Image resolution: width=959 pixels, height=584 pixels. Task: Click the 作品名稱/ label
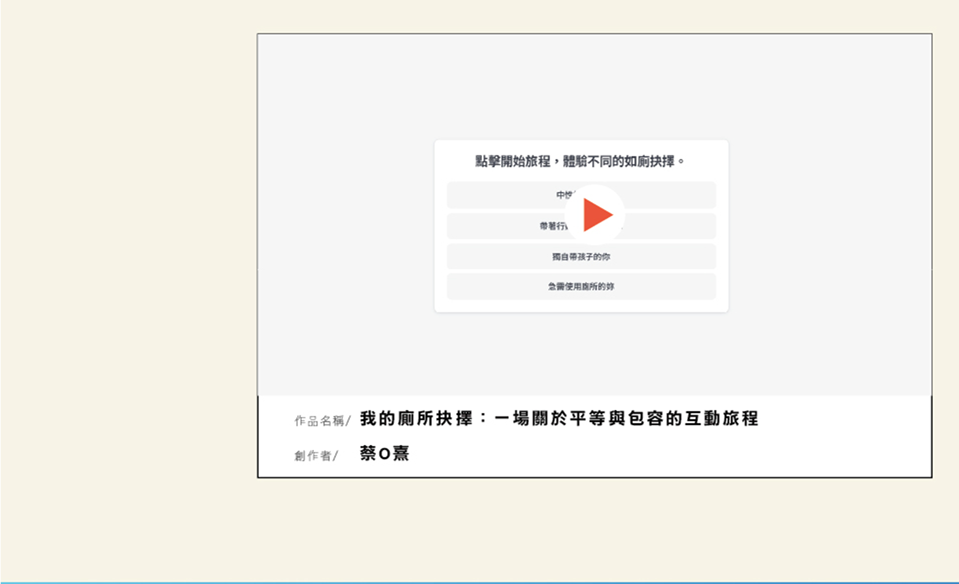tap(322, 421)
